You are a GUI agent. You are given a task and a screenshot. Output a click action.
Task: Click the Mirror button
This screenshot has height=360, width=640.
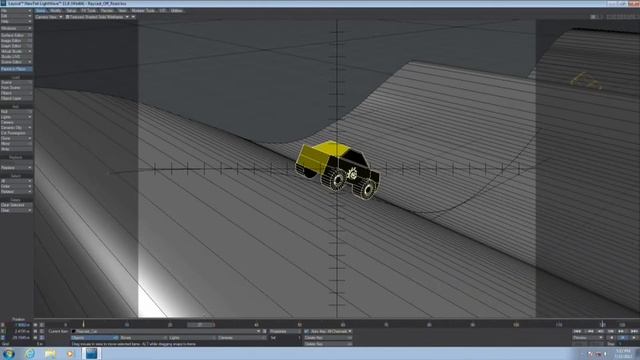(16, 144)
